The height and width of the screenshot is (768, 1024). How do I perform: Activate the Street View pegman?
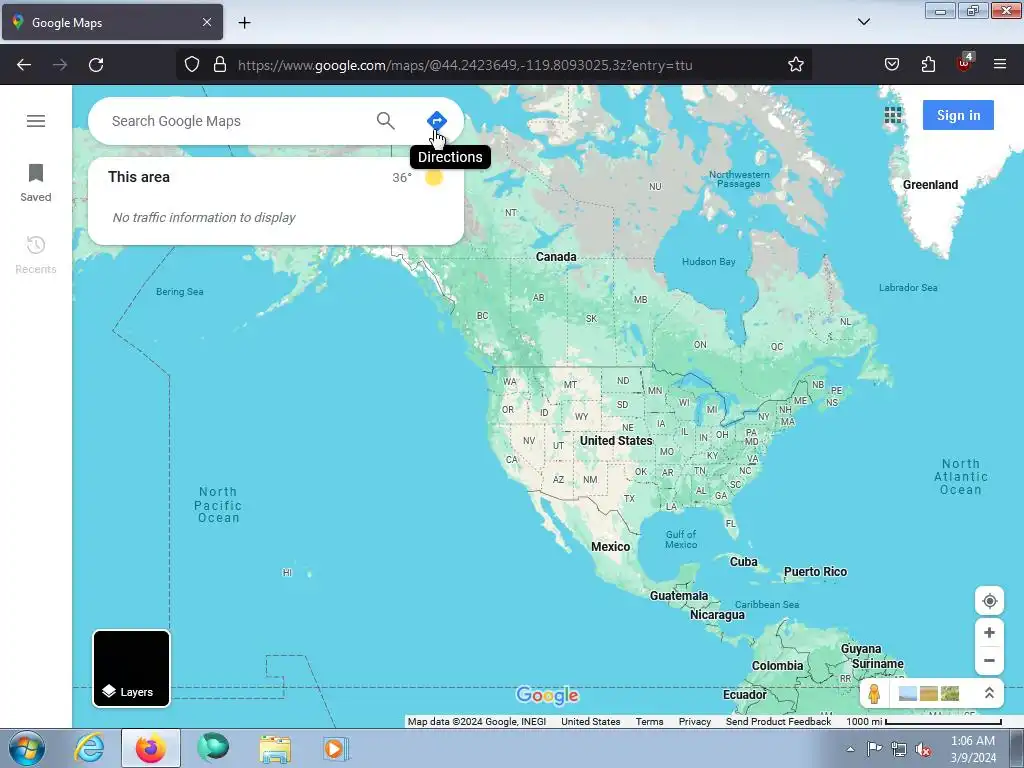874,694
